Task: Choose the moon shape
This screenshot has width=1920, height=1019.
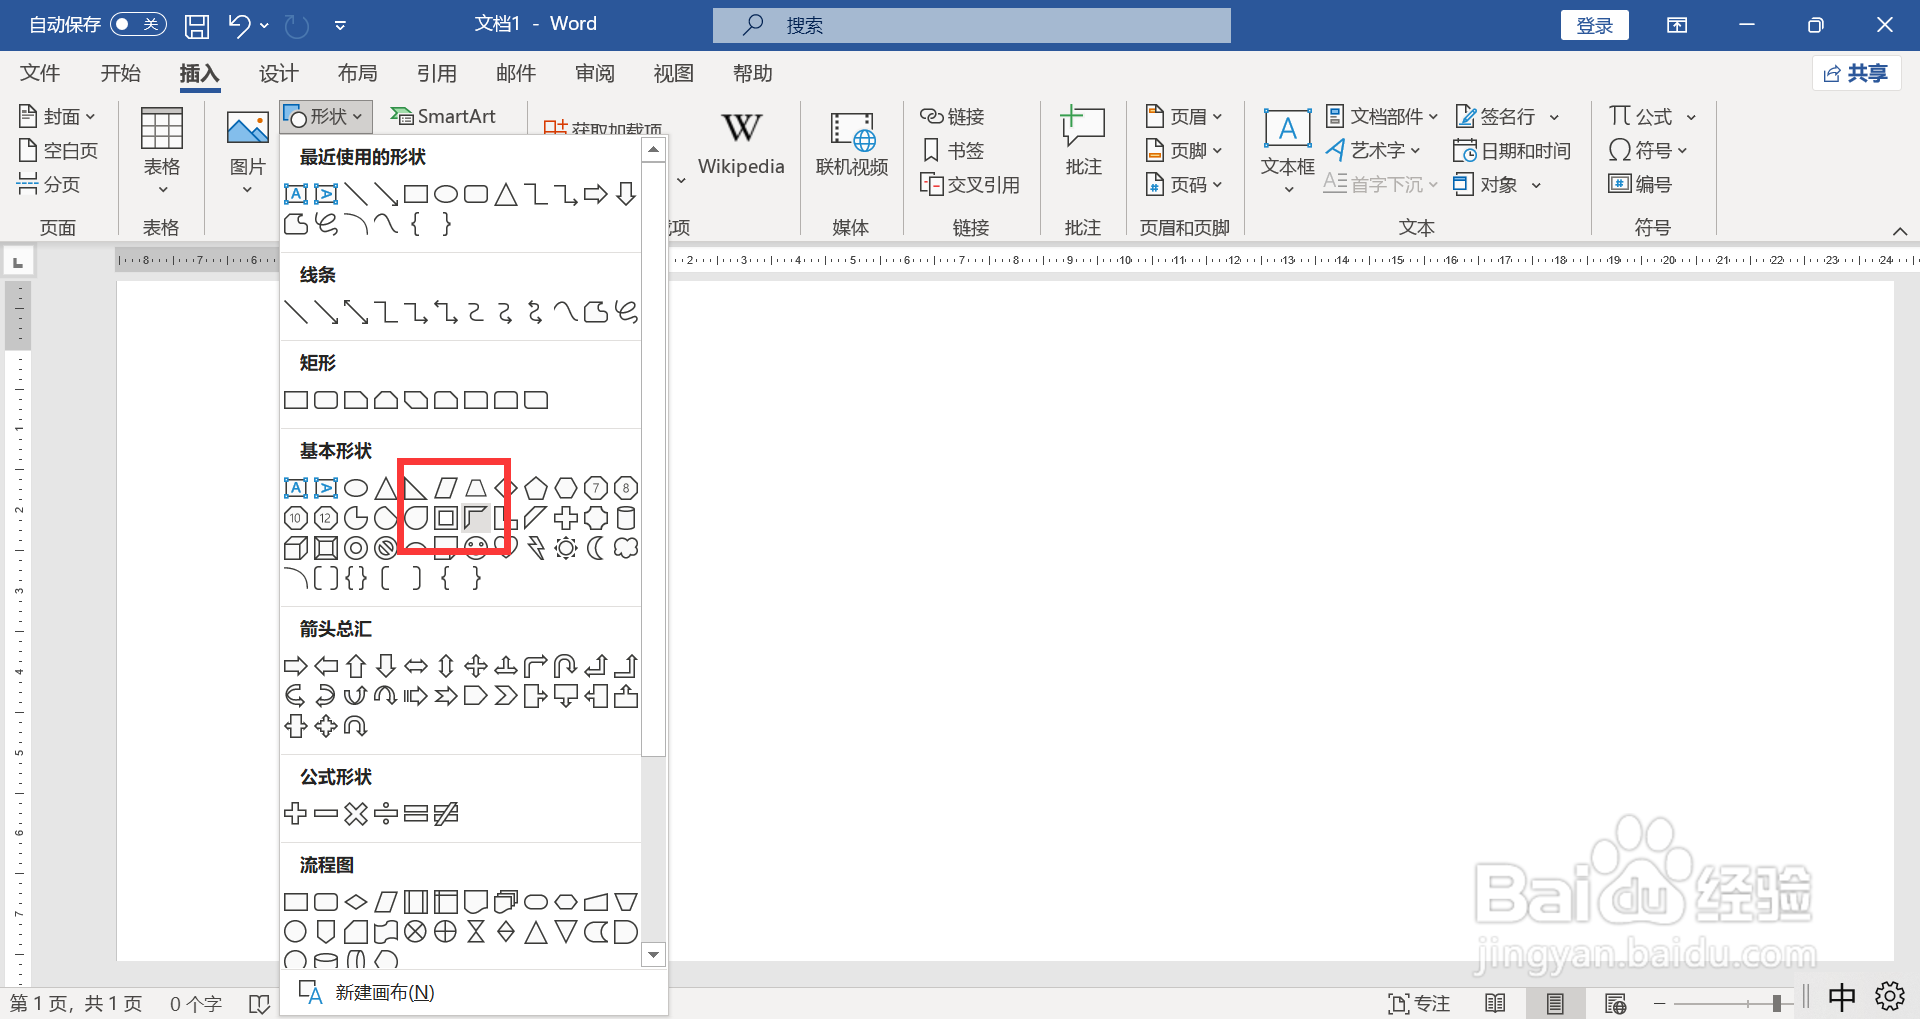Action: (596, 548)
